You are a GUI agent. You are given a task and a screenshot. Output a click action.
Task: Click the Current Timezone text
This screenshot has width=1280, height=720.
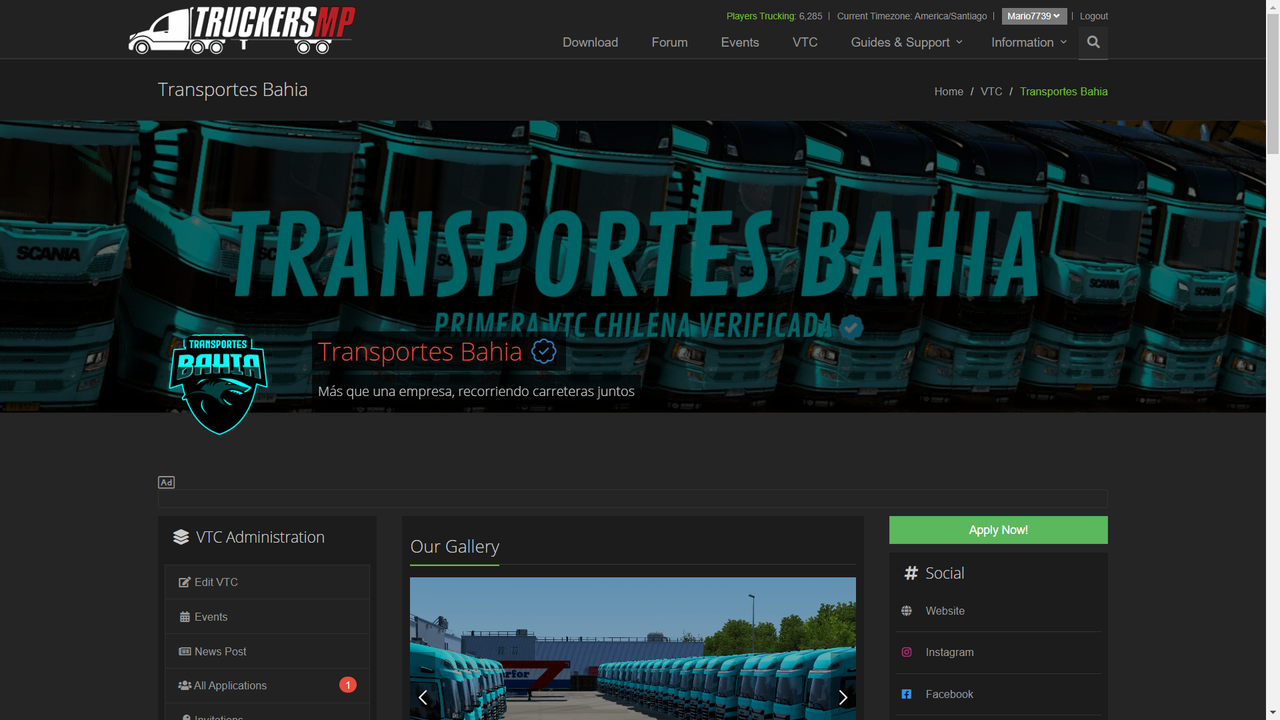(x=912, y=16)
